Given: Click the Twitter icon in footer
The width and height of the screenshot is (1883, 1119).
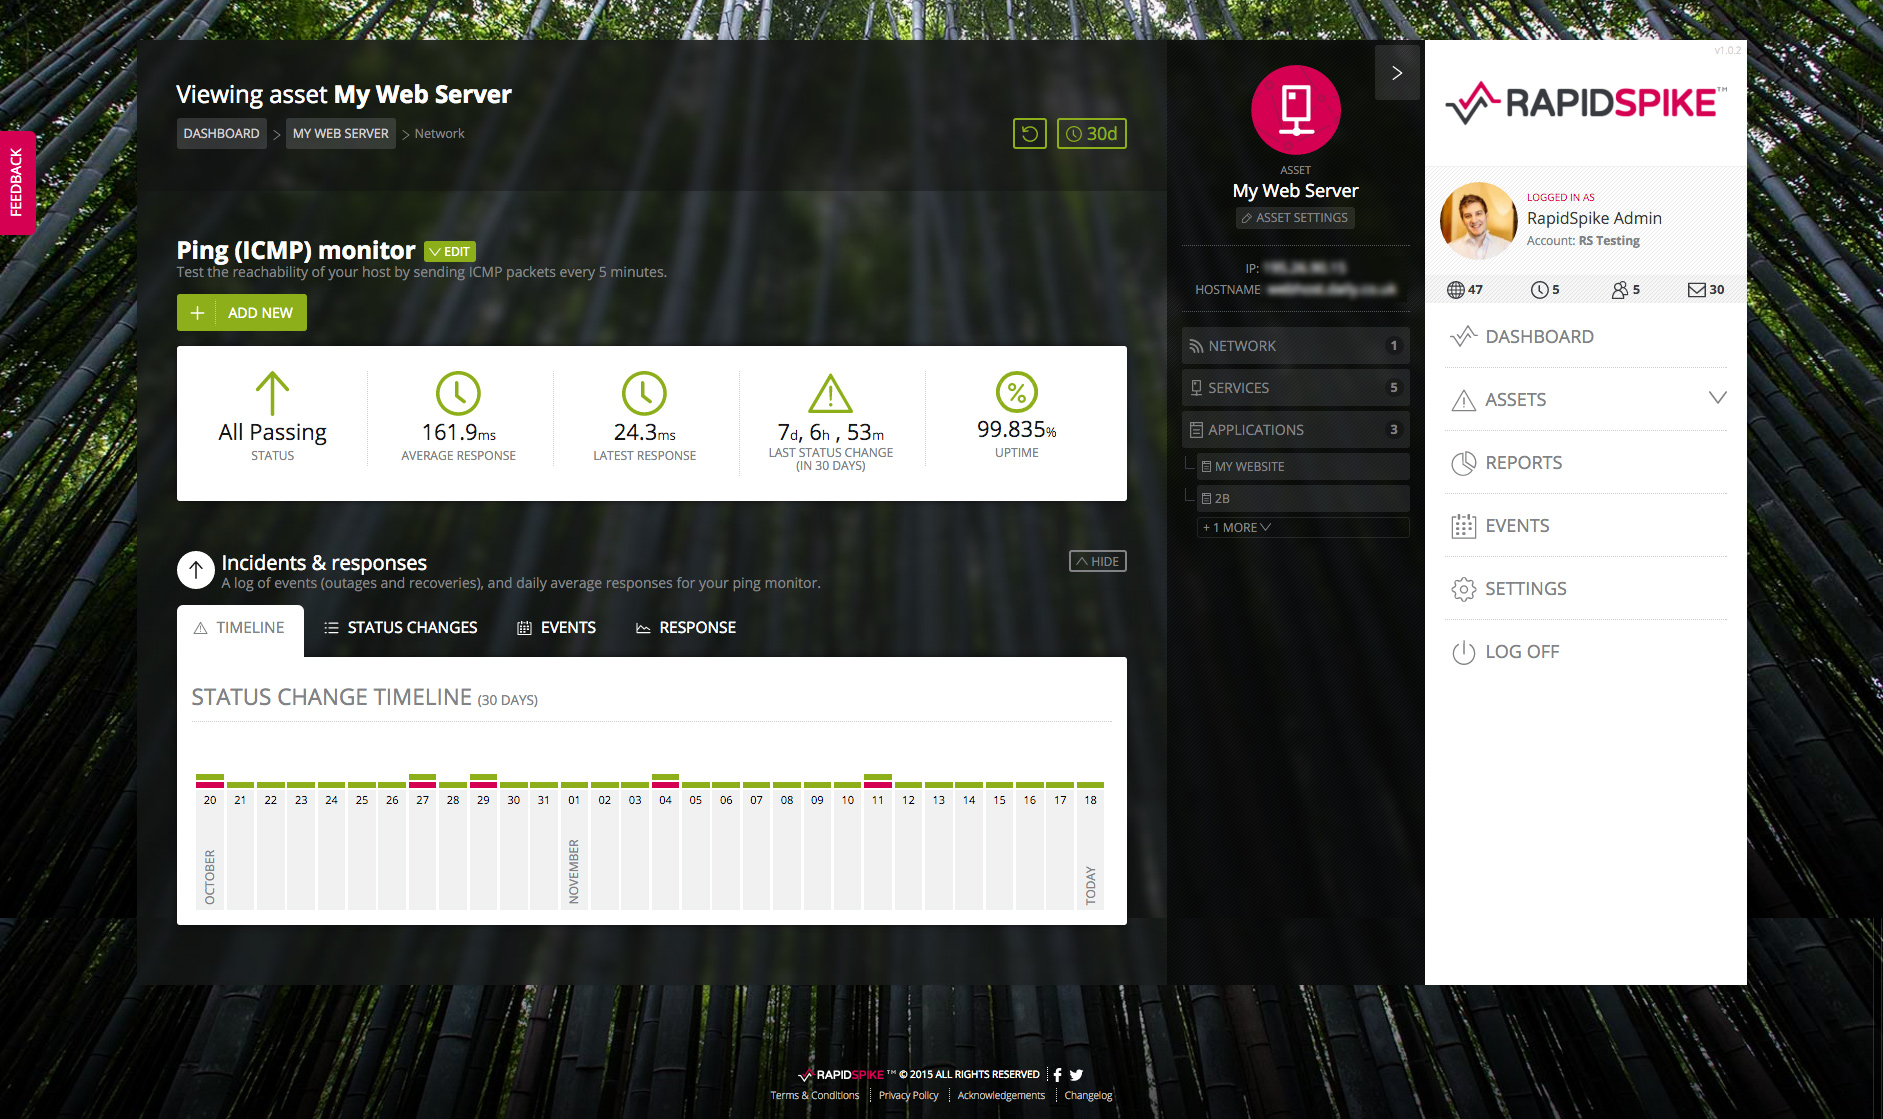Looking at the screenshot, I should click(x=1076, y=1075).
